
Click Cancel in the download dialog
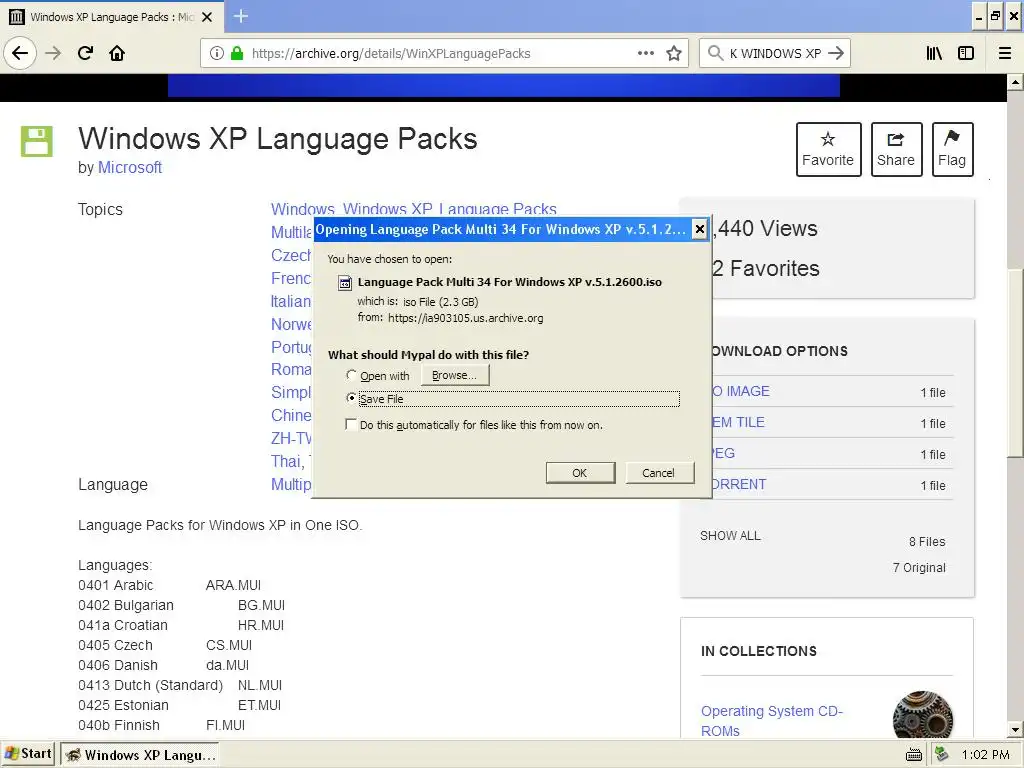pos(659,473)
